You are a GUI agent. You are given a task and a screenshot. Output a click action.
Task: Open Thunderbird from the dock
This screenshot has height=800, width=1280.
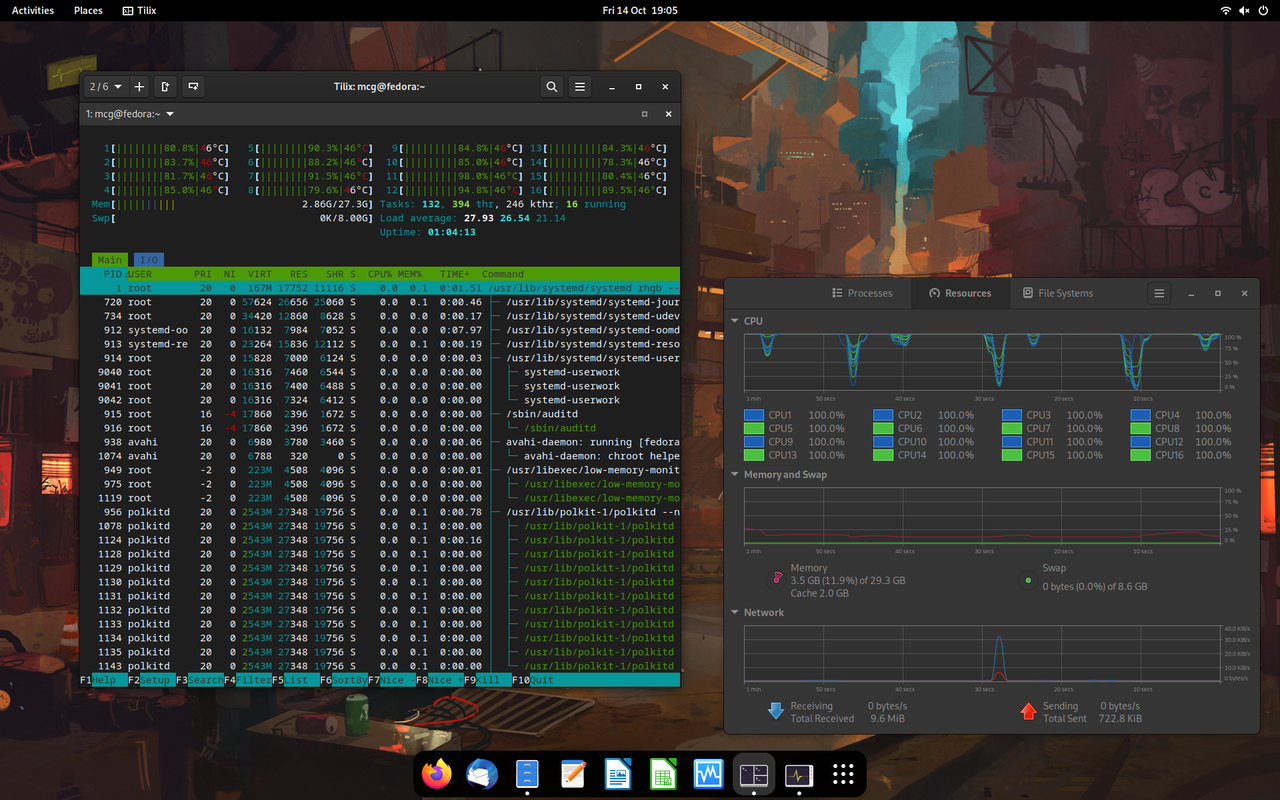tap(481, 773)
